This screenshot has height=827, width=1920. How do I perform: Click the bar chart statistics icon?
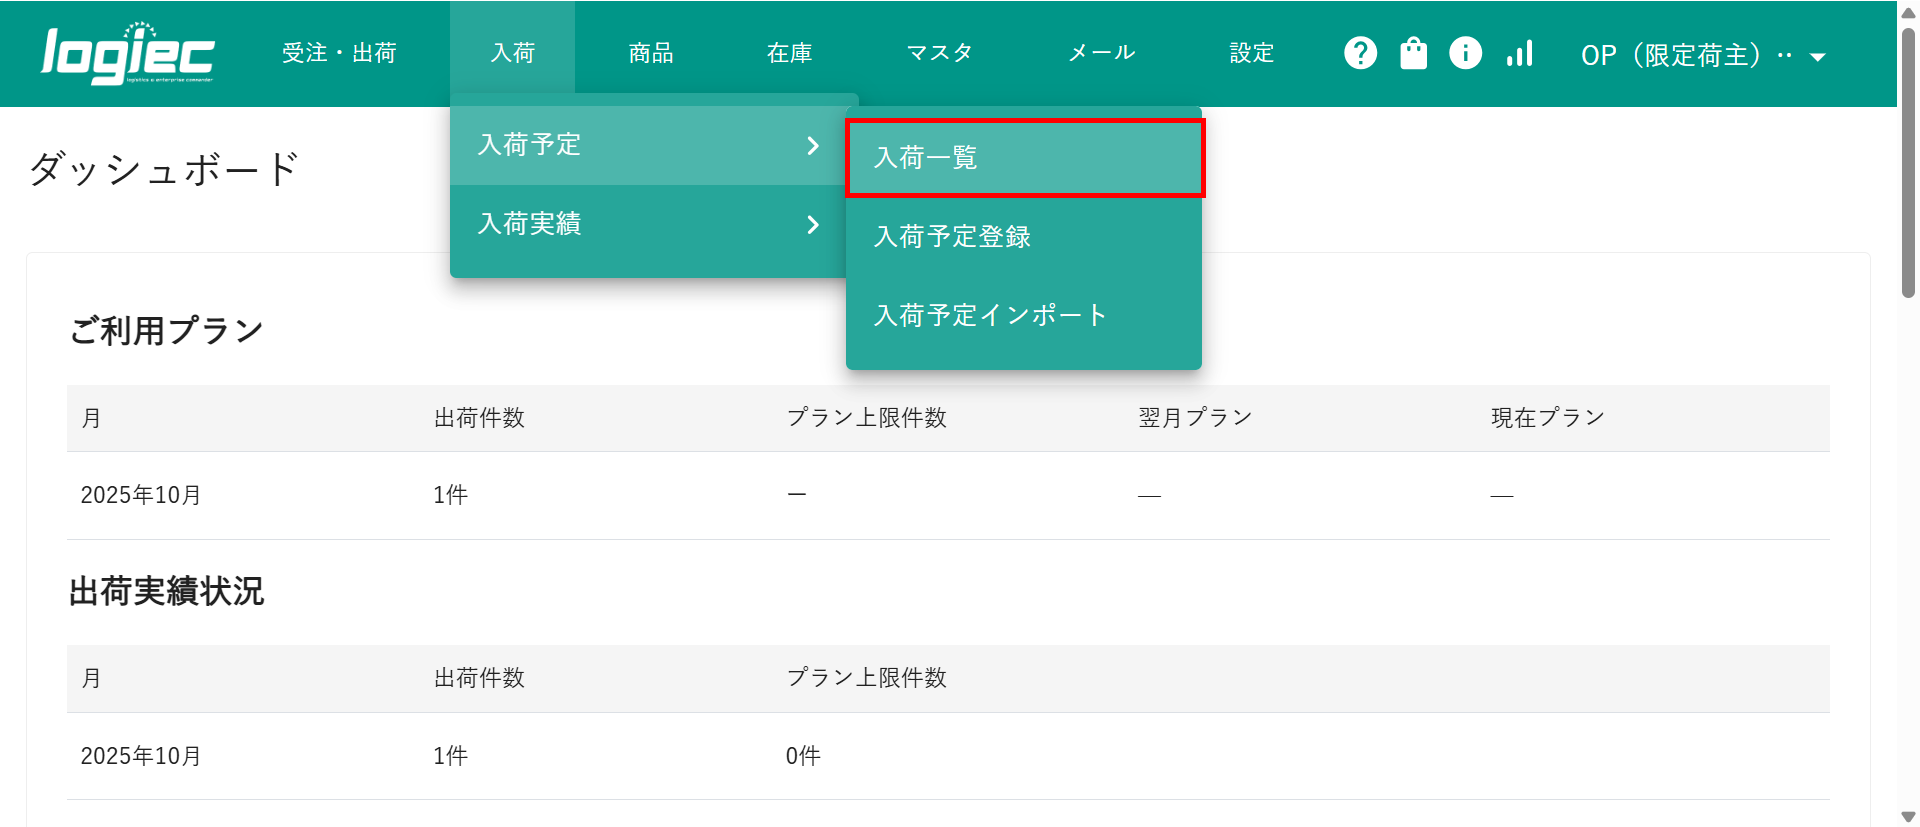tap(1519, 53)
